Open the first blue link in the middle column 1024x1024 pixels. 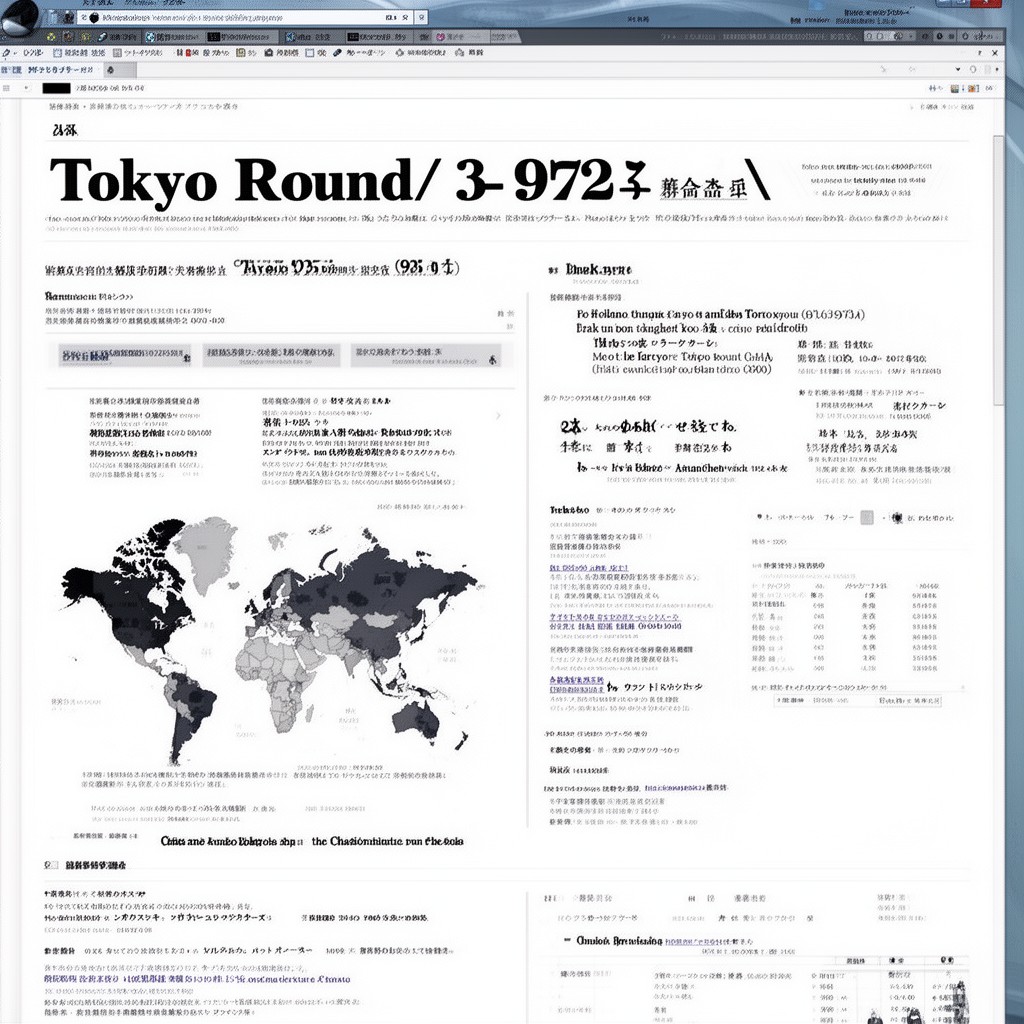[x=588, y=568]
